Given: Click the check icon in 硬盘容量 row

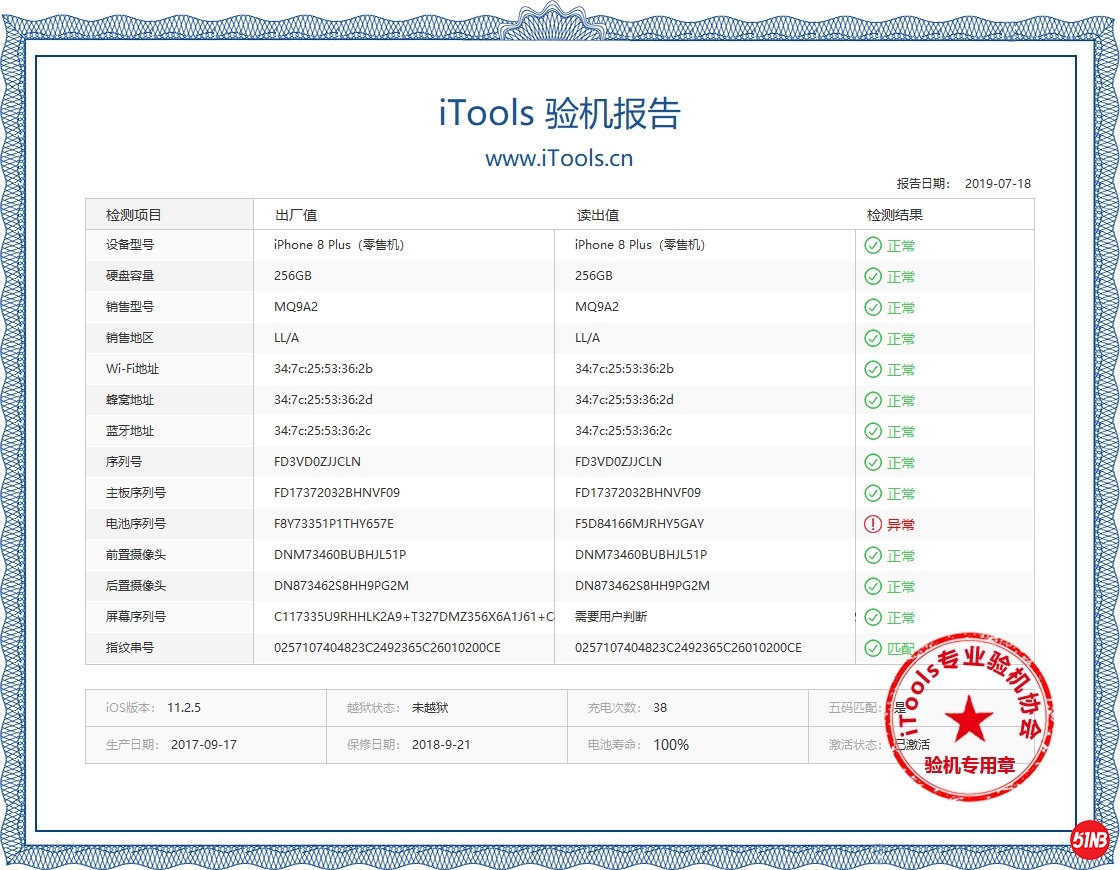Looking at the screenshot, I should click(873, 276).
